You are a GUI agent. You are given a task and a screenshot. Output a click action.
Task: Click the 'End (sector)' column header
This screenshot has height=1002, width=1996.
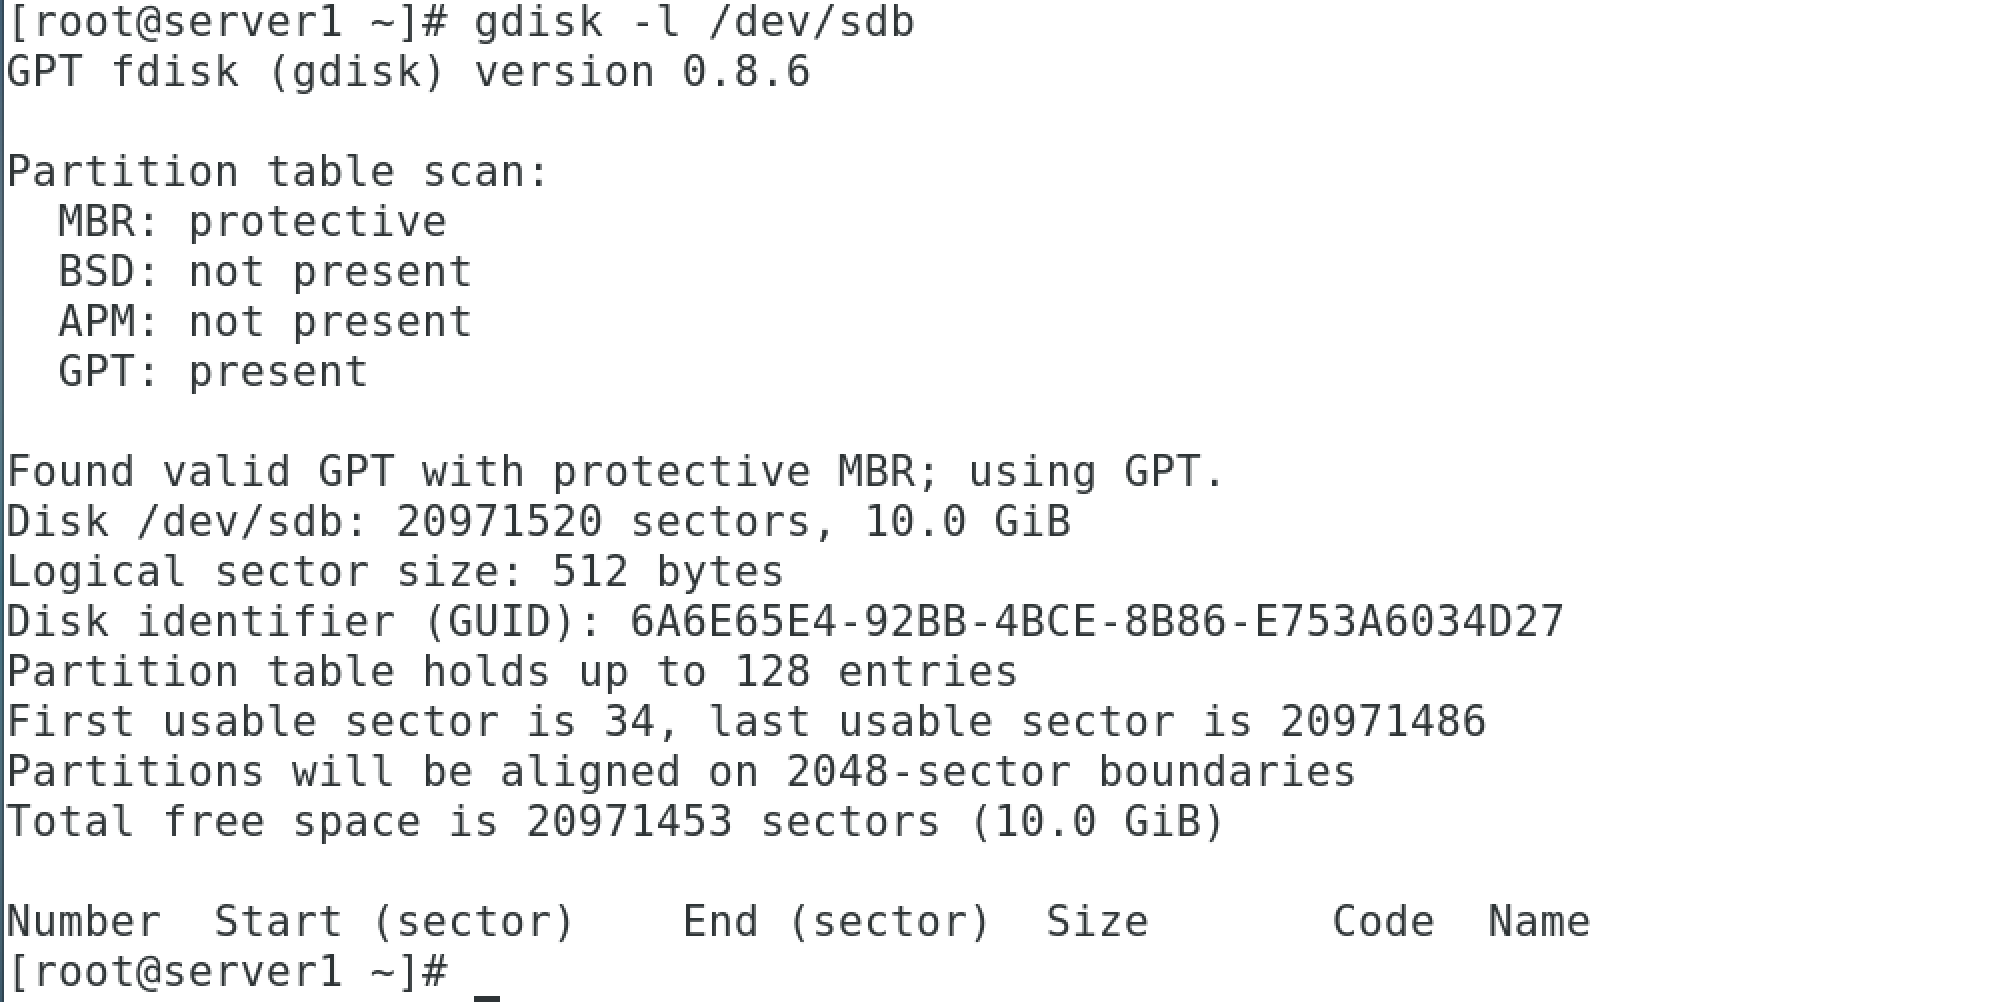click(x=837, y=922)
